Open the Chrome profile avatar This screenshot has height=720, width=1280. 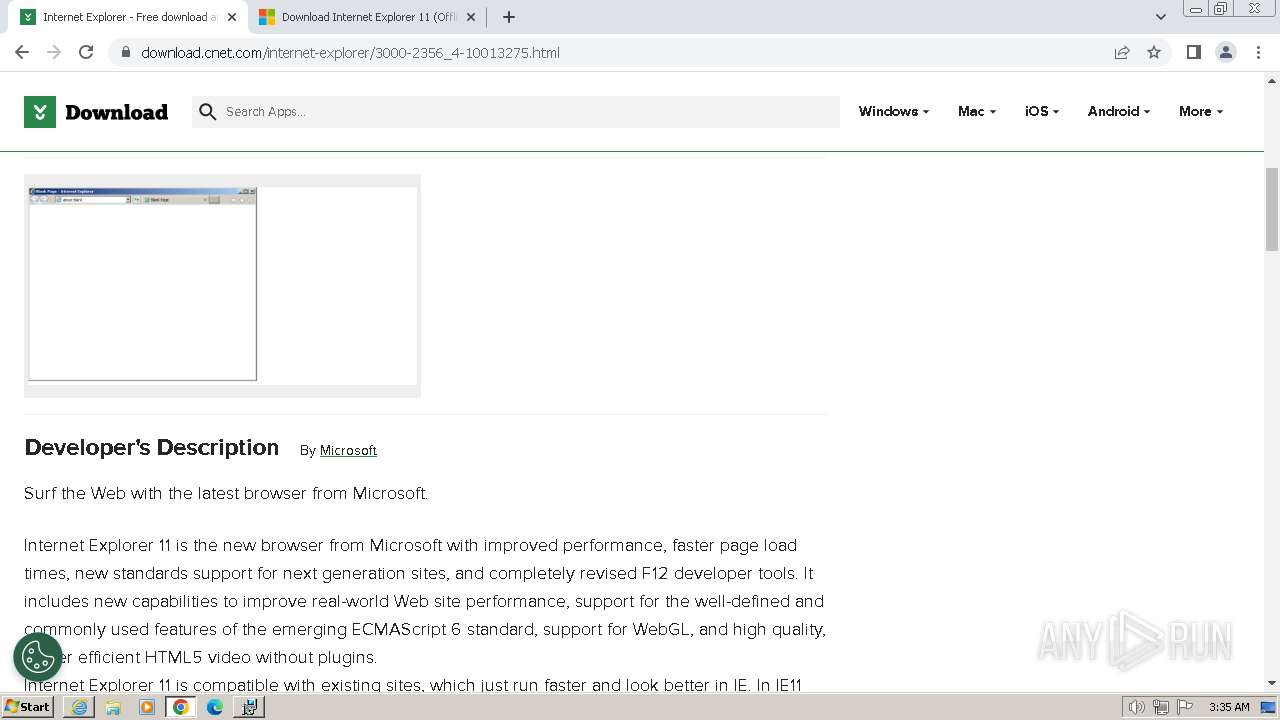point(1226,52)
